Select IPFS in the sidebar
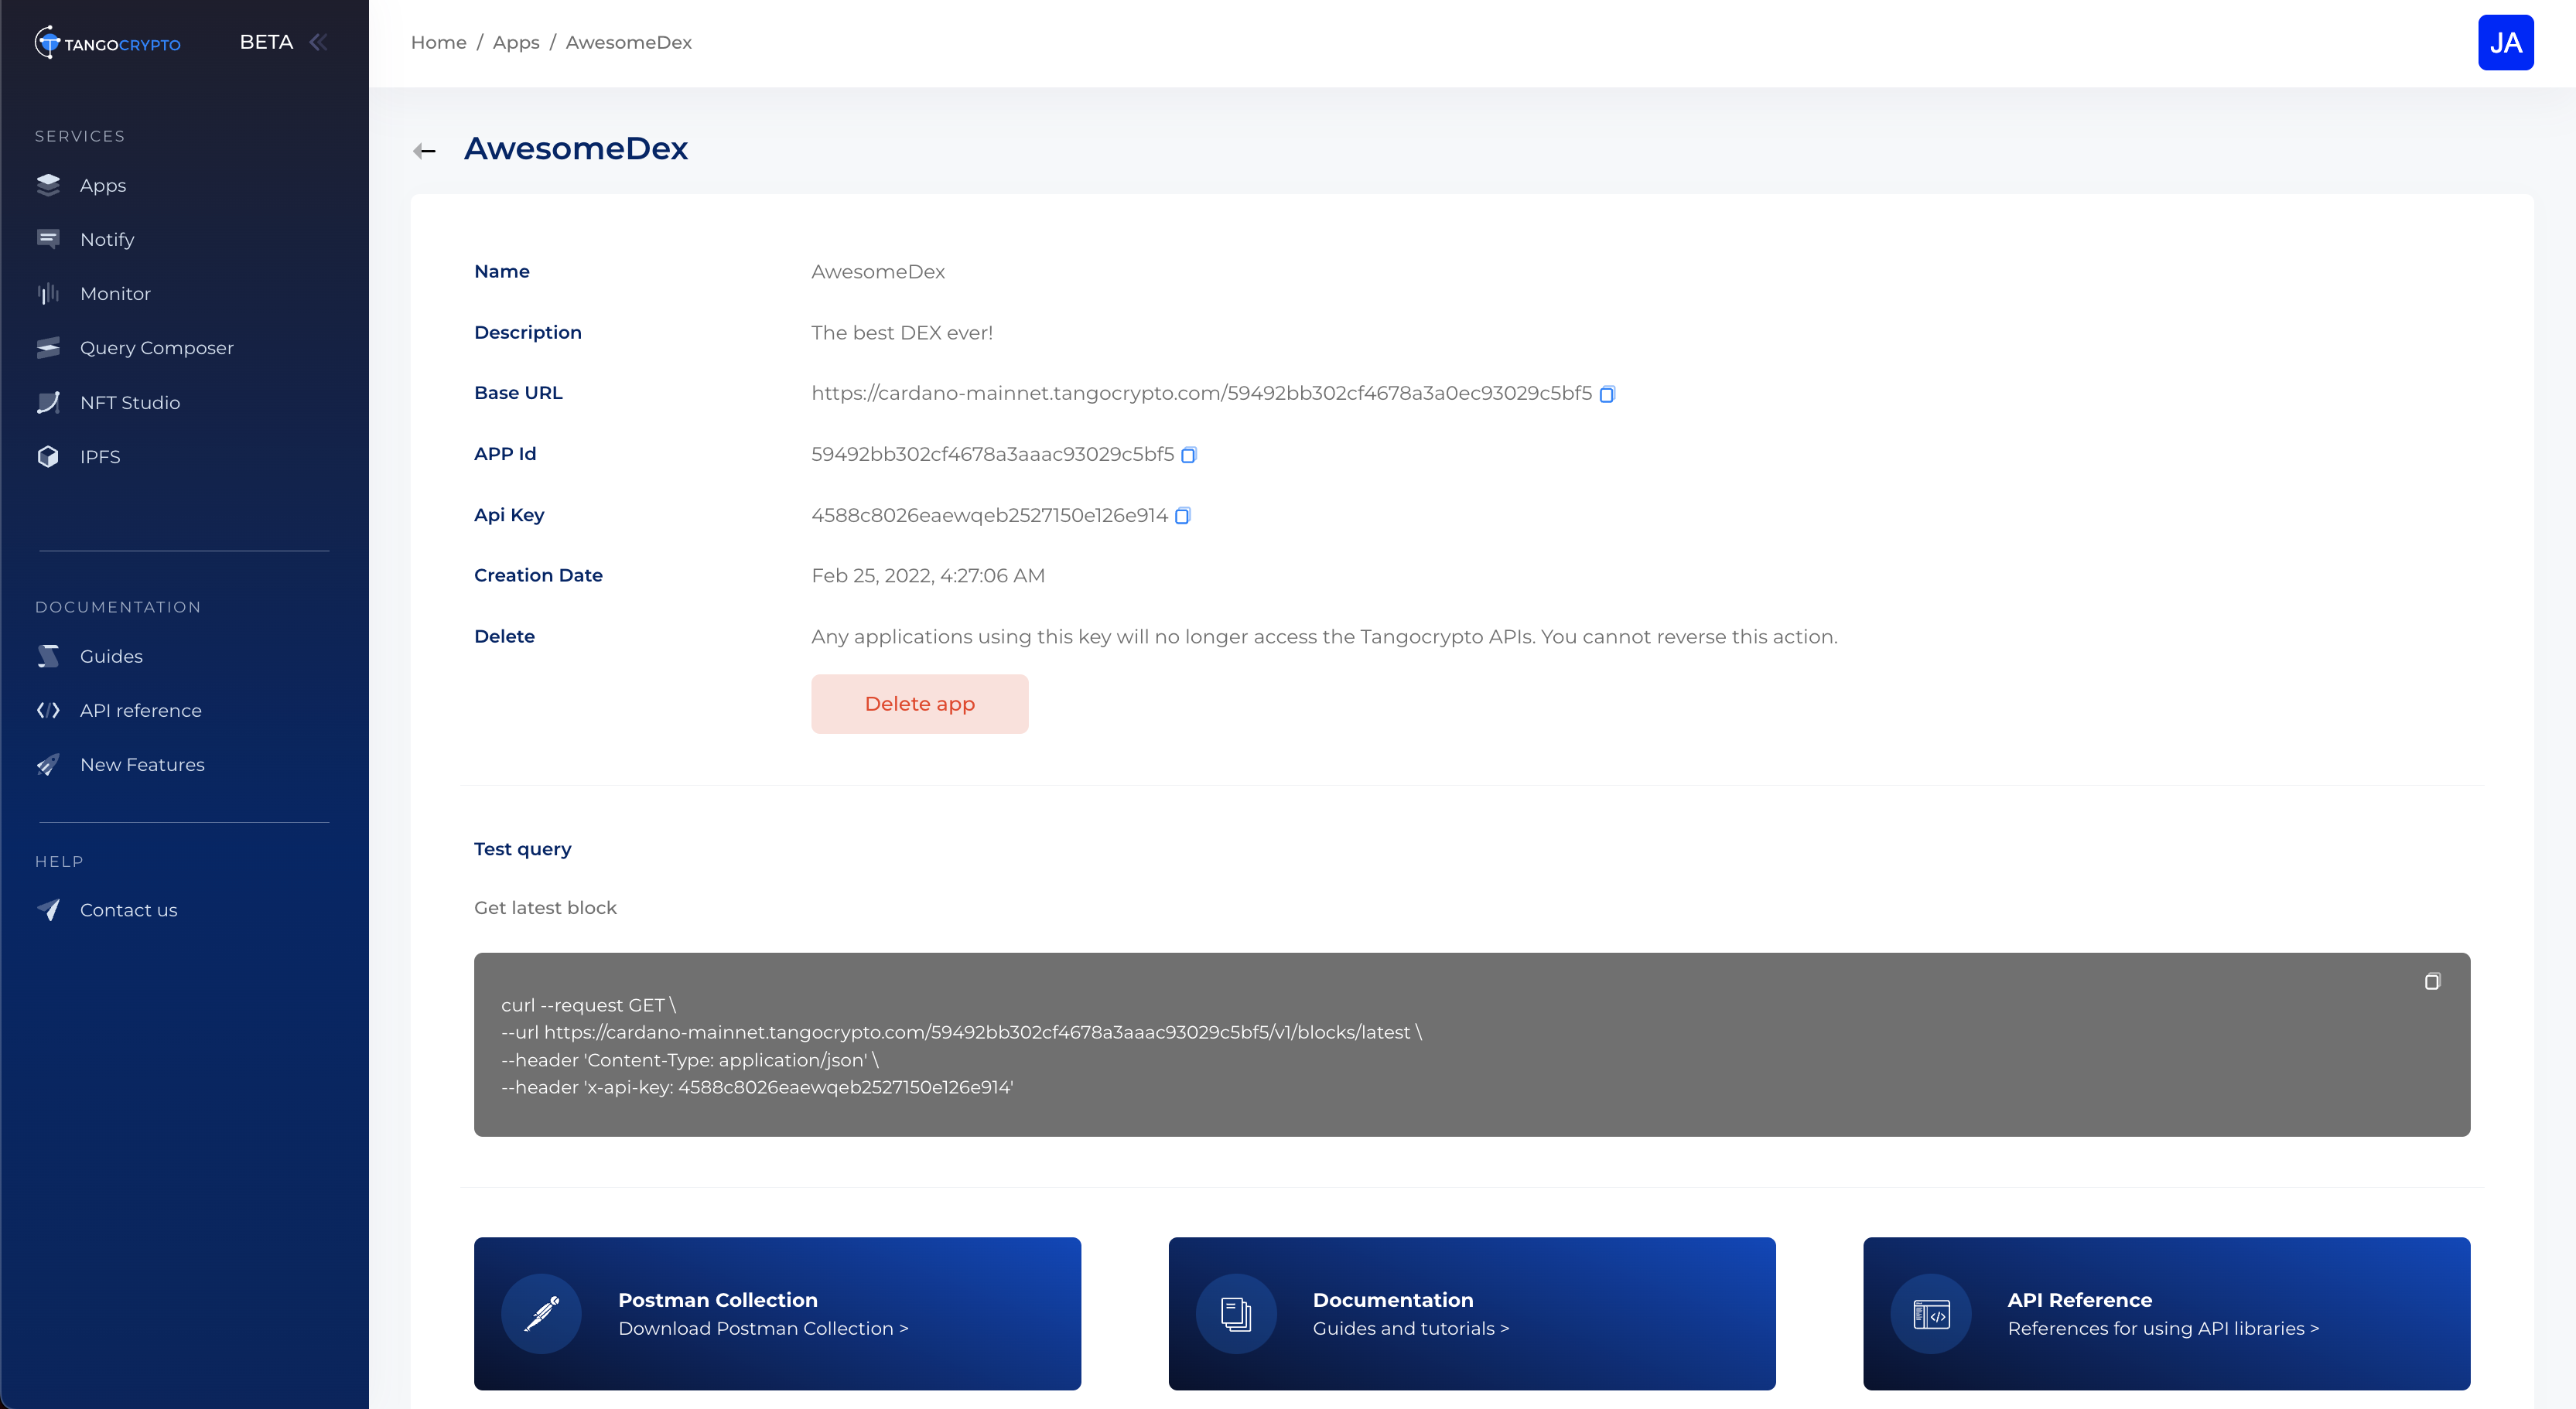 pyautogui.click(x=100, y=457)
